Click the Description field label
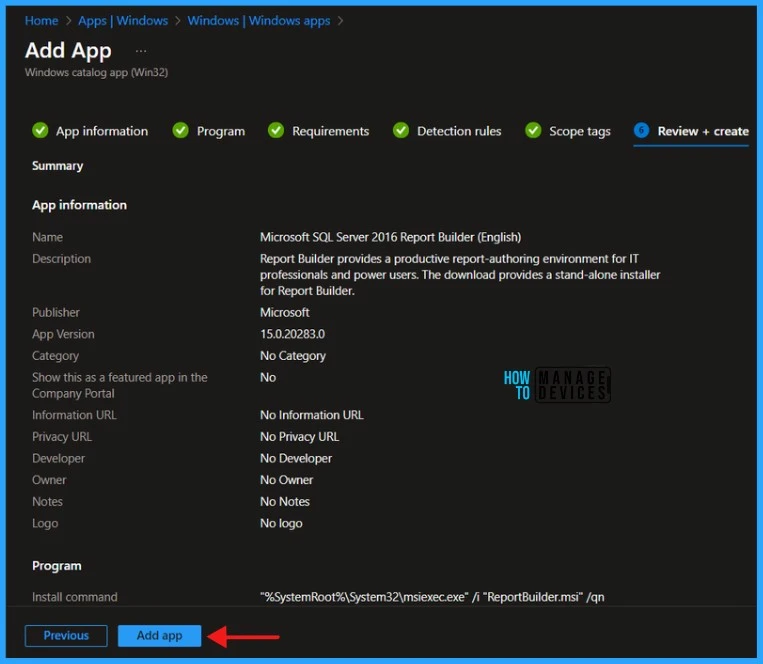The width and height of the screenshot is (763, 664). (61, 259)
